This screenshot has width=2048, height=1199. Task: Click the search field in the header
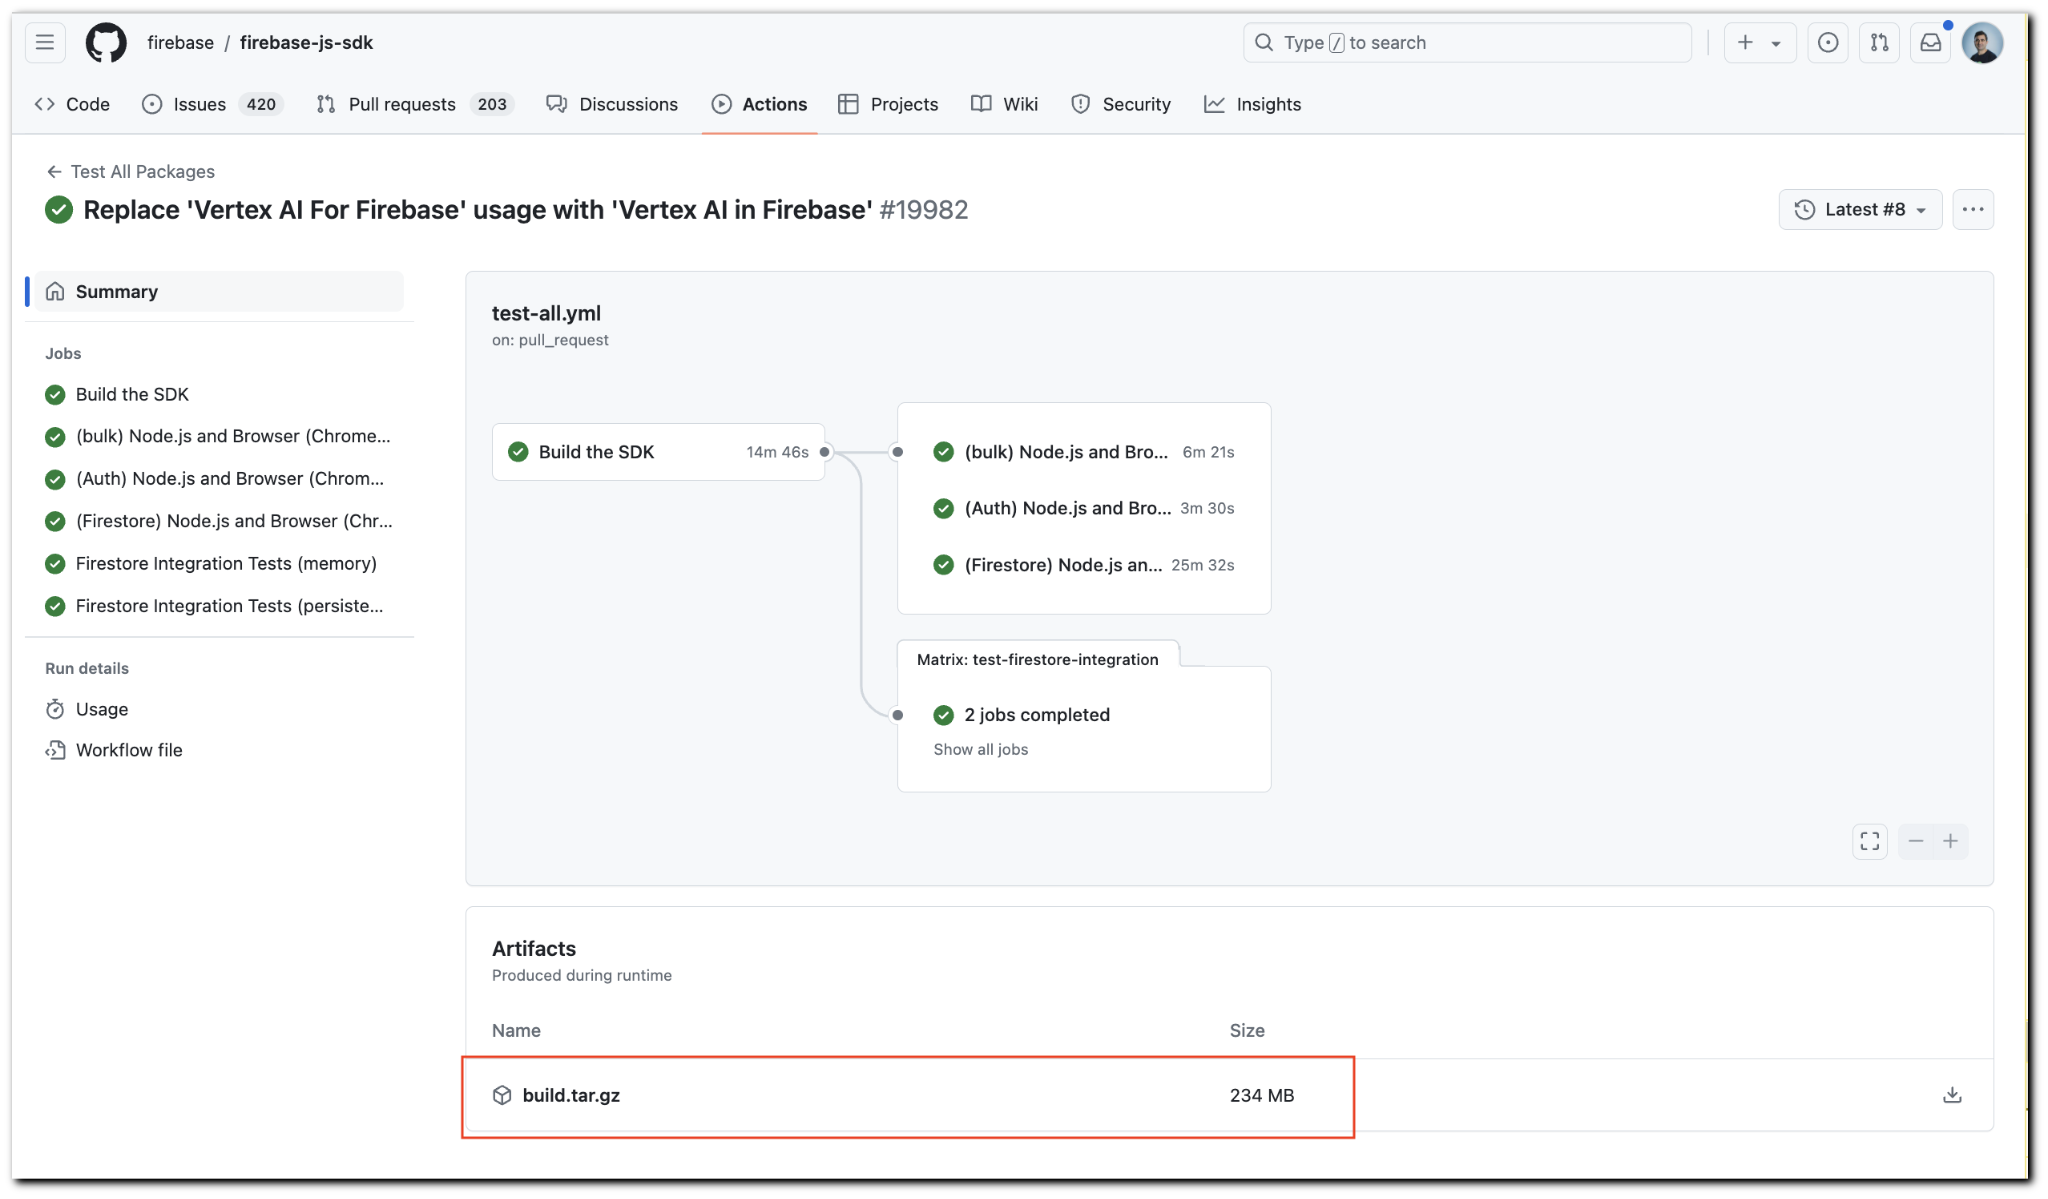(1466, 42)
